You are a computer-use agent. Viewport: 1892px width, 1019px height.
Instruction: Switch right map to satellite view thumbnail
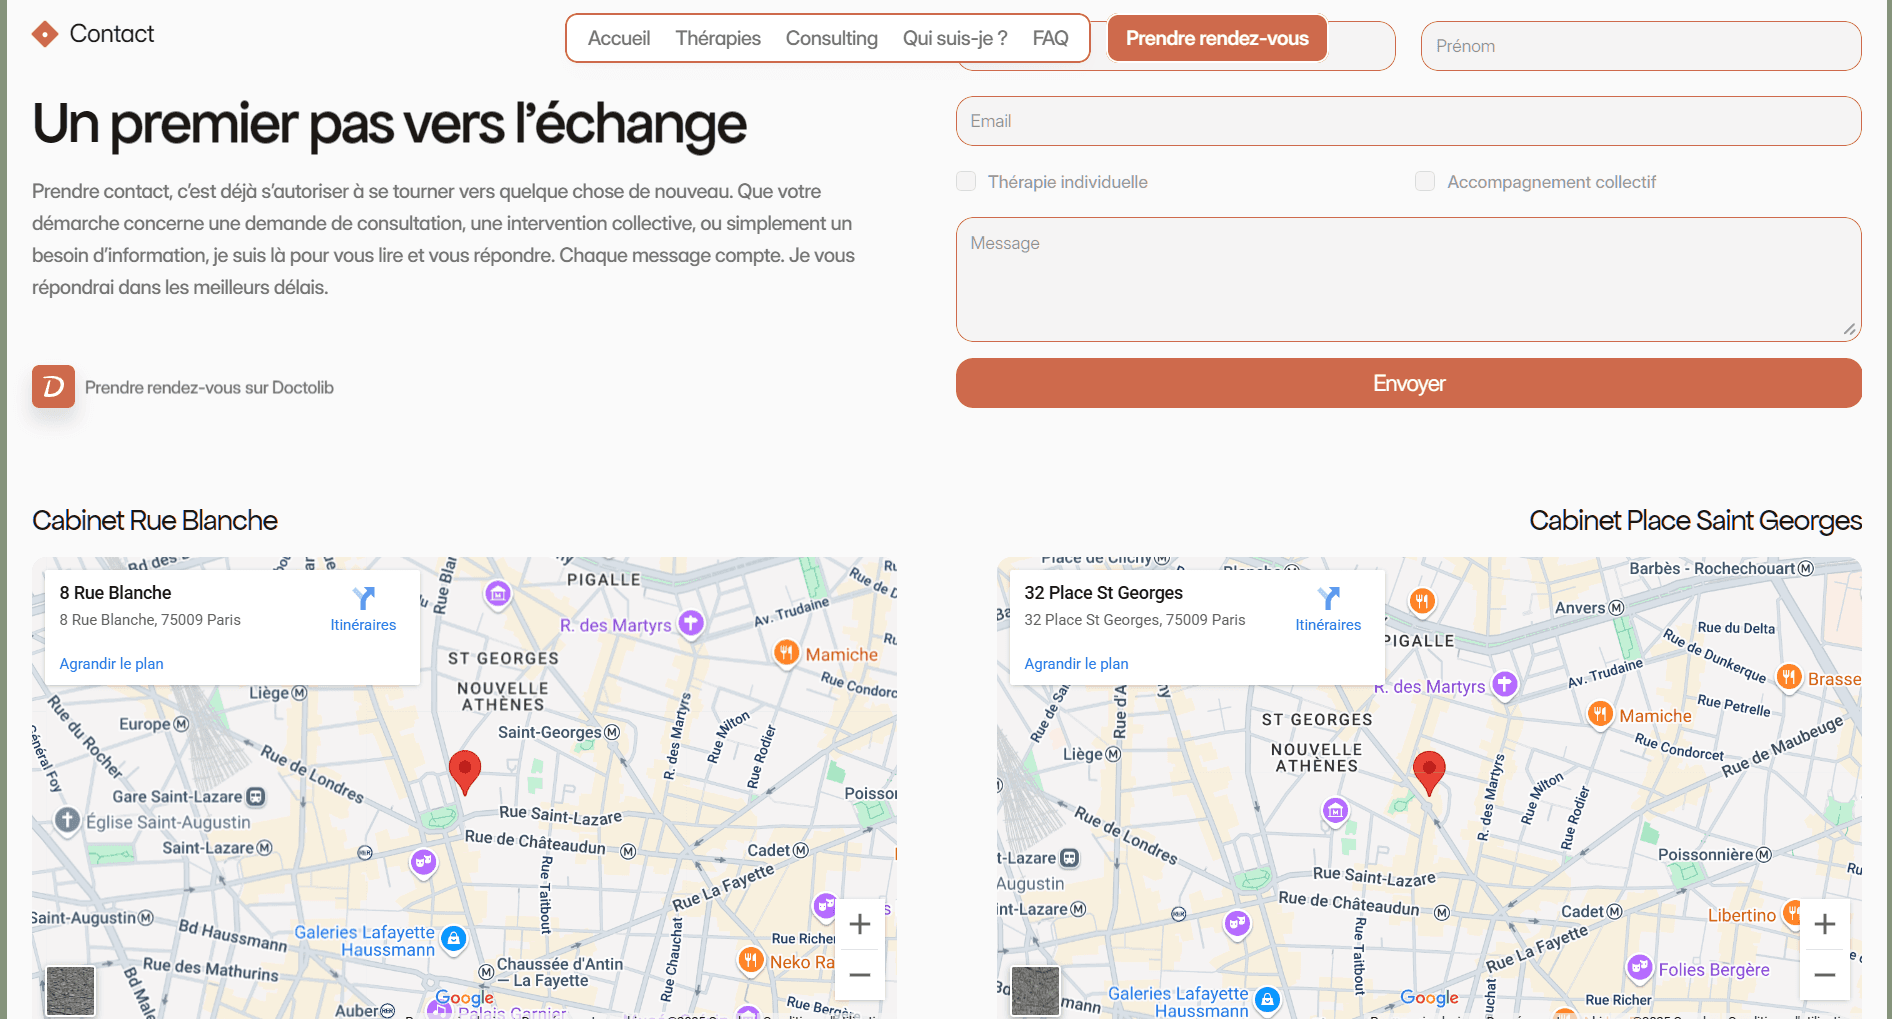[1035, 991]
